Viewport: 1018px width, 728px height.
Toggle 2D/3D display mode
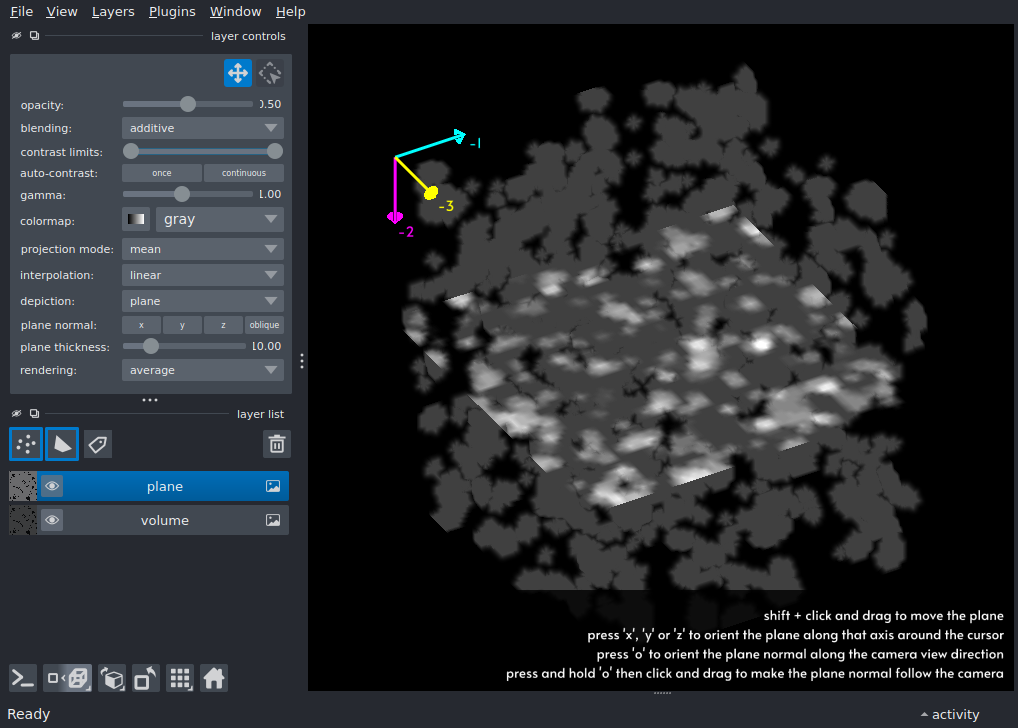67,679
